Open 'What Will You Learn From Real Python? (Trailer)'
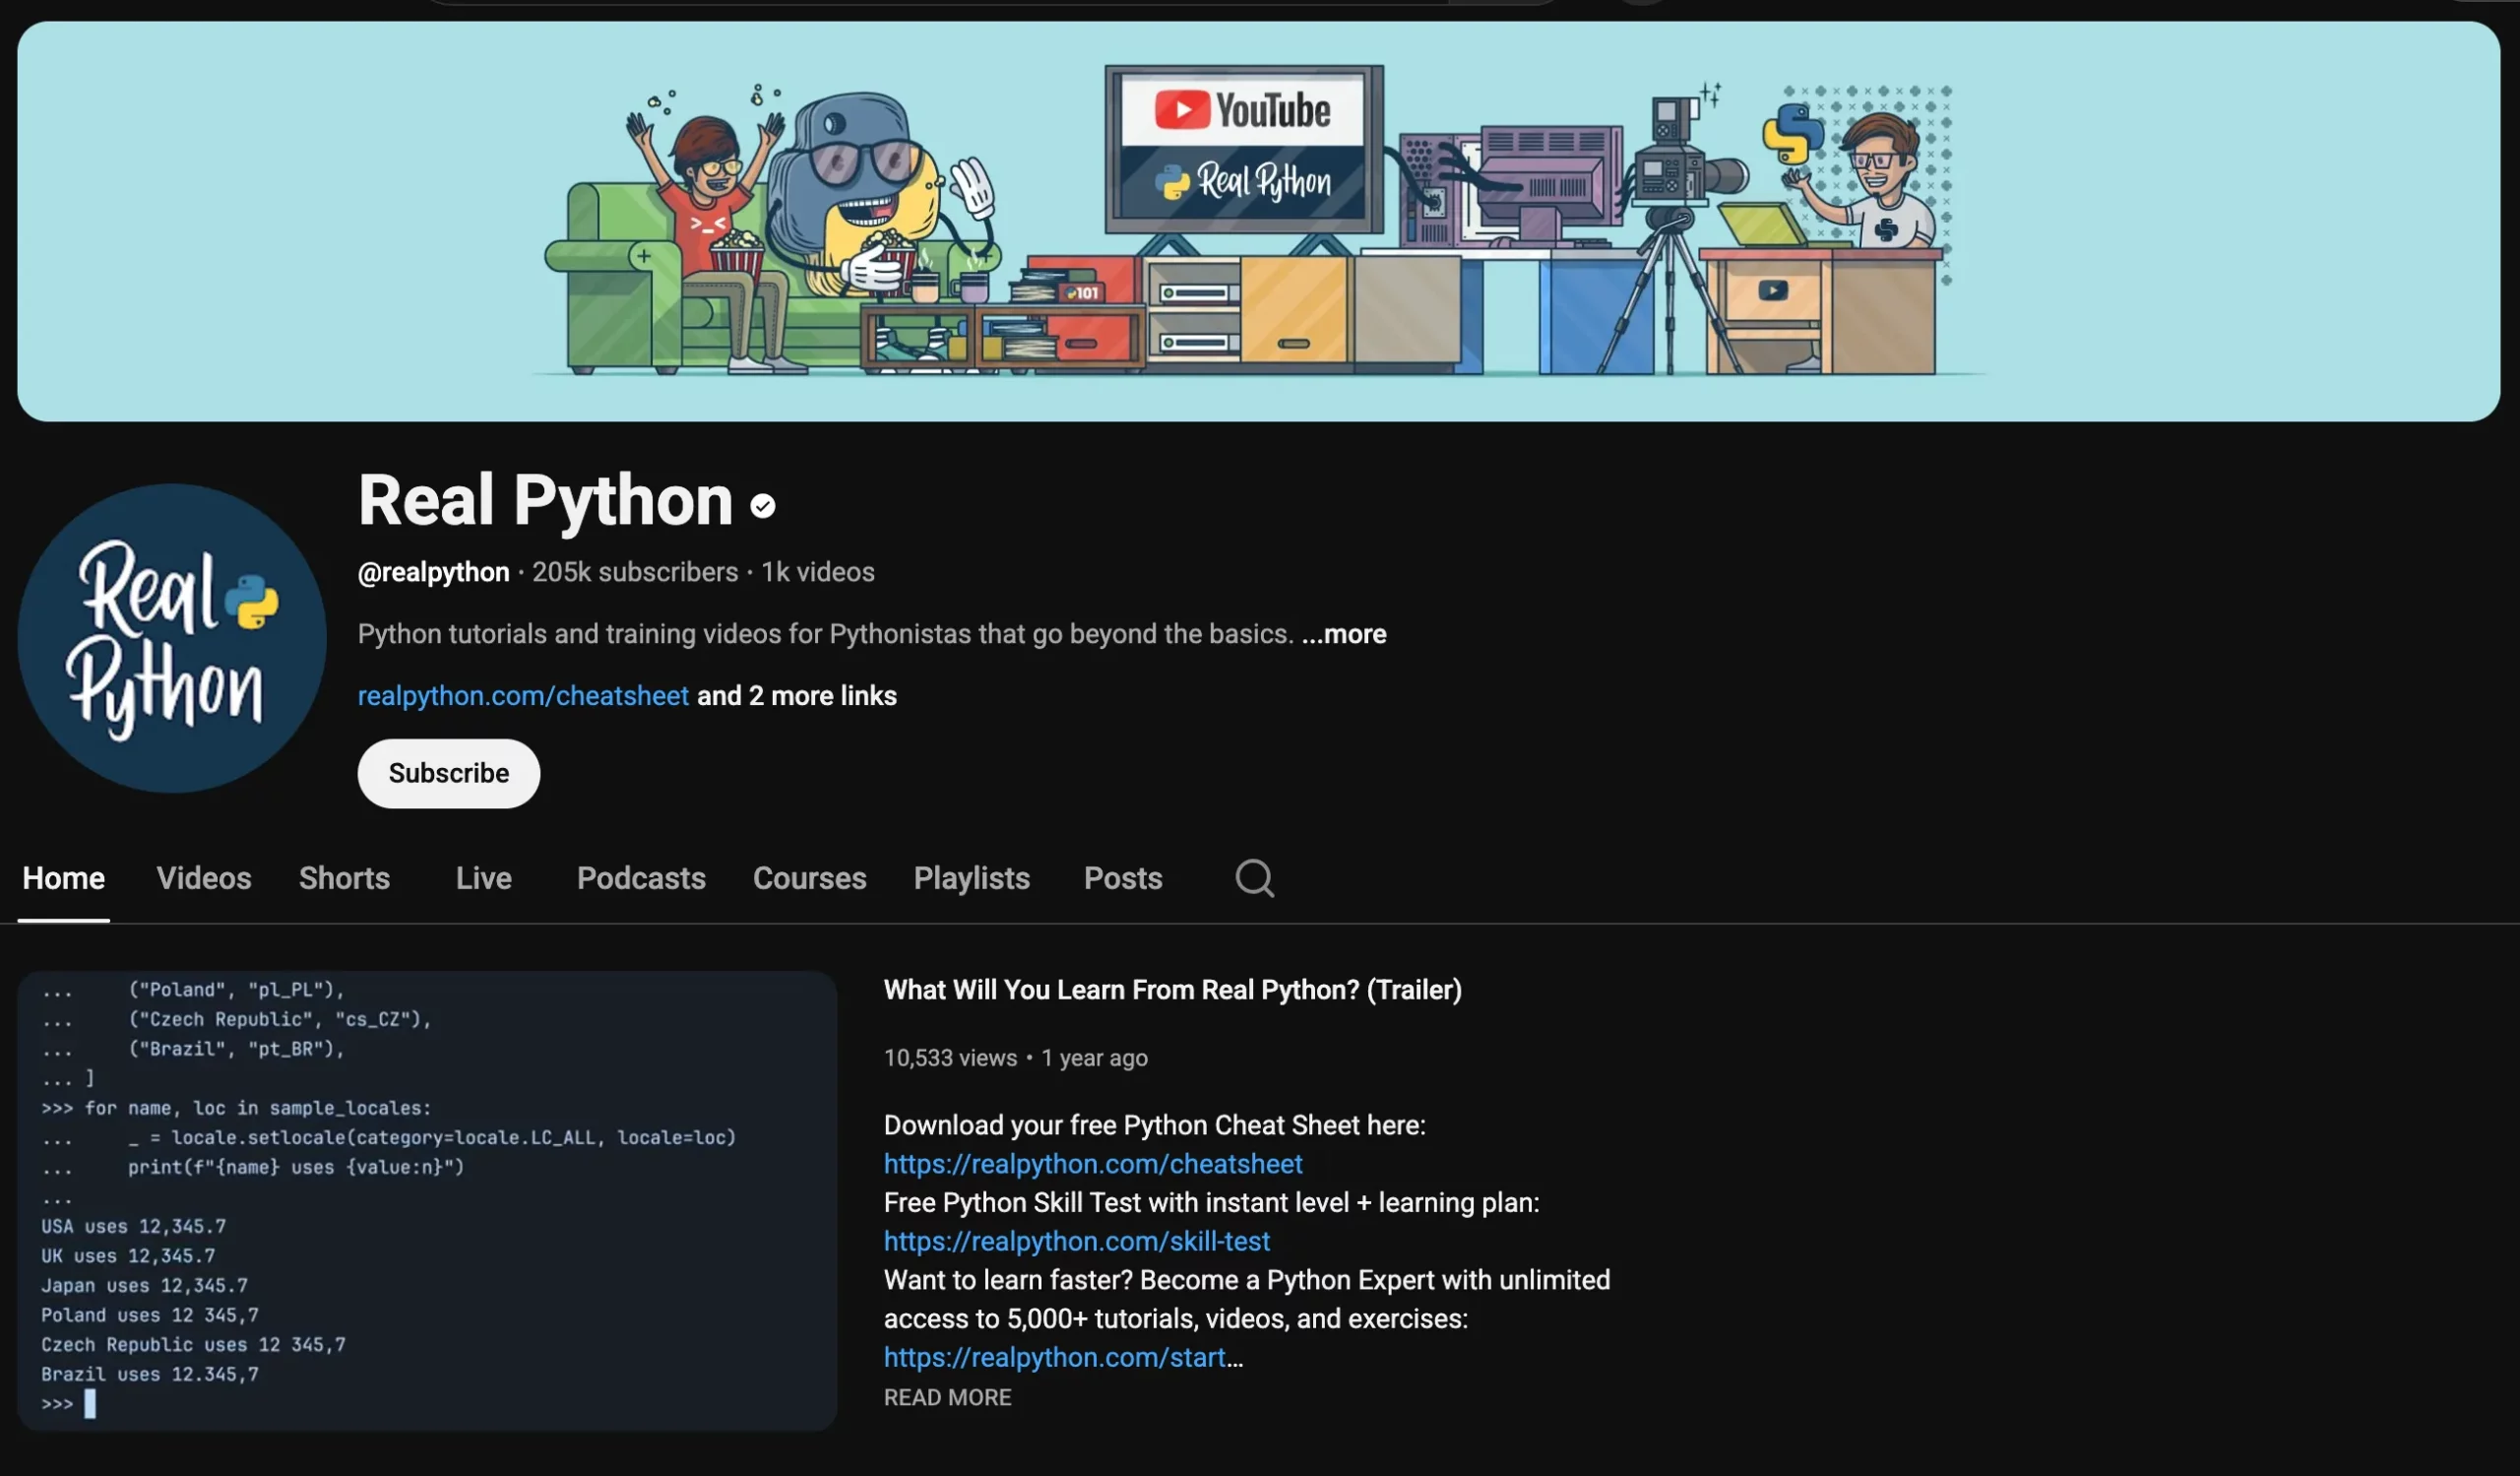The width and height of the screenshot is (2520, 1476). coord(1172,989)
